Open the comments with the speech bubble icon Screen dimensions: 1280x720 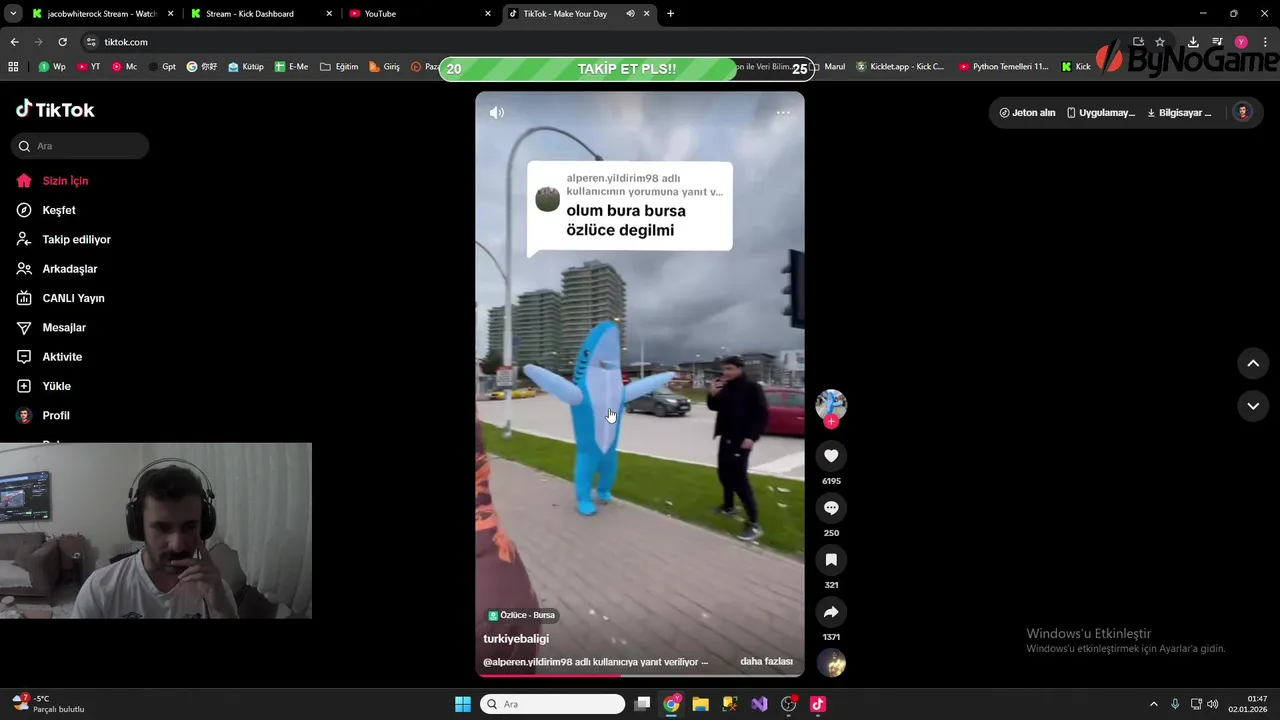point(831,508)
